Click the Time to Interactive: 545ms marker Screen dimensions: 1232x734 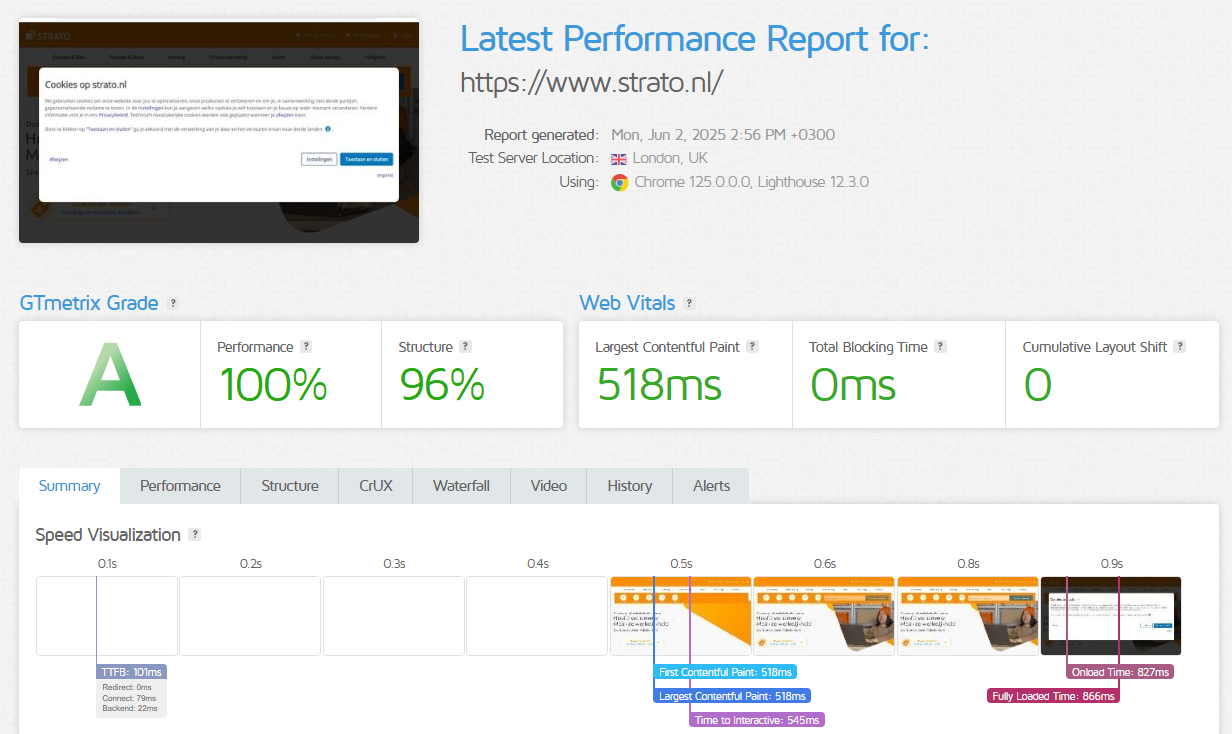(x=757, y=719)
